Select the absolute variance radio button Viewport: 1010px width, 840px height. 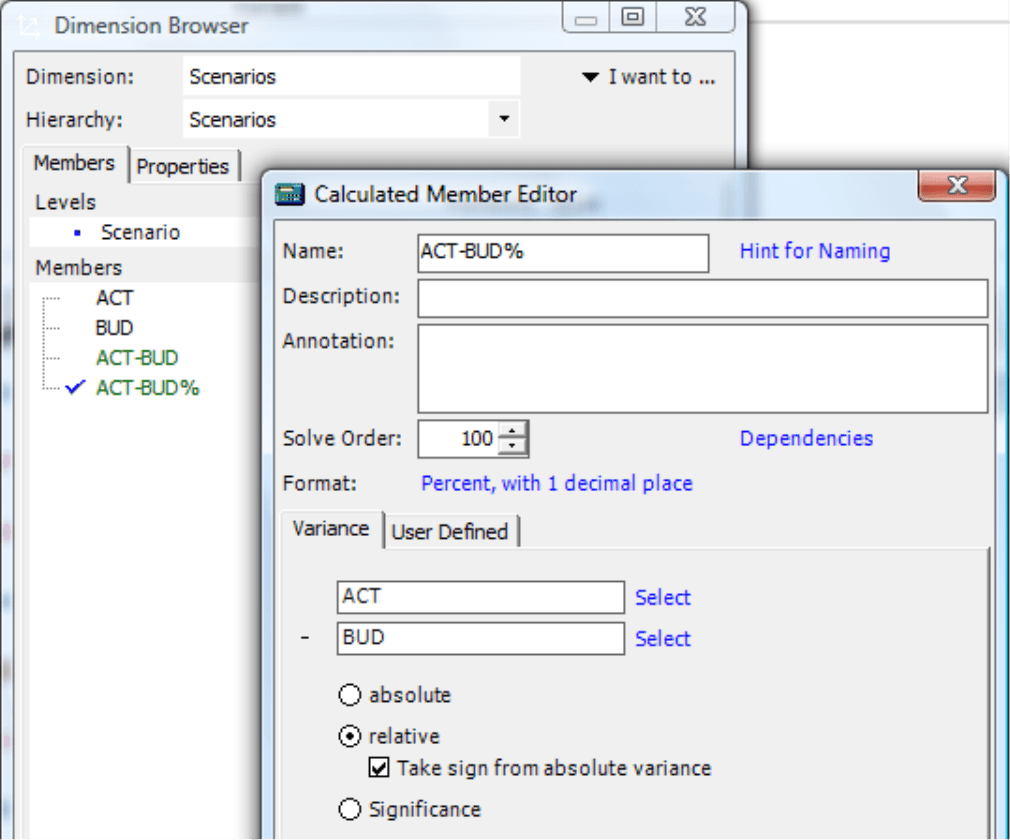point(349,695)
